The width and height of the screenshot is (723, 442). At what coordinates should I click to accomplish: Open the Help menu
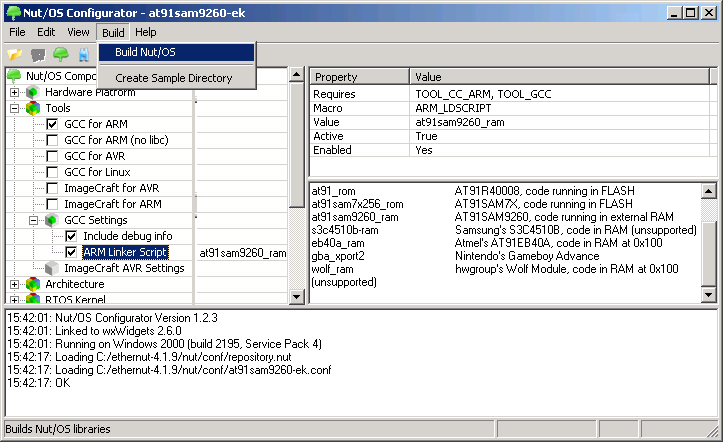click(146, 32)
